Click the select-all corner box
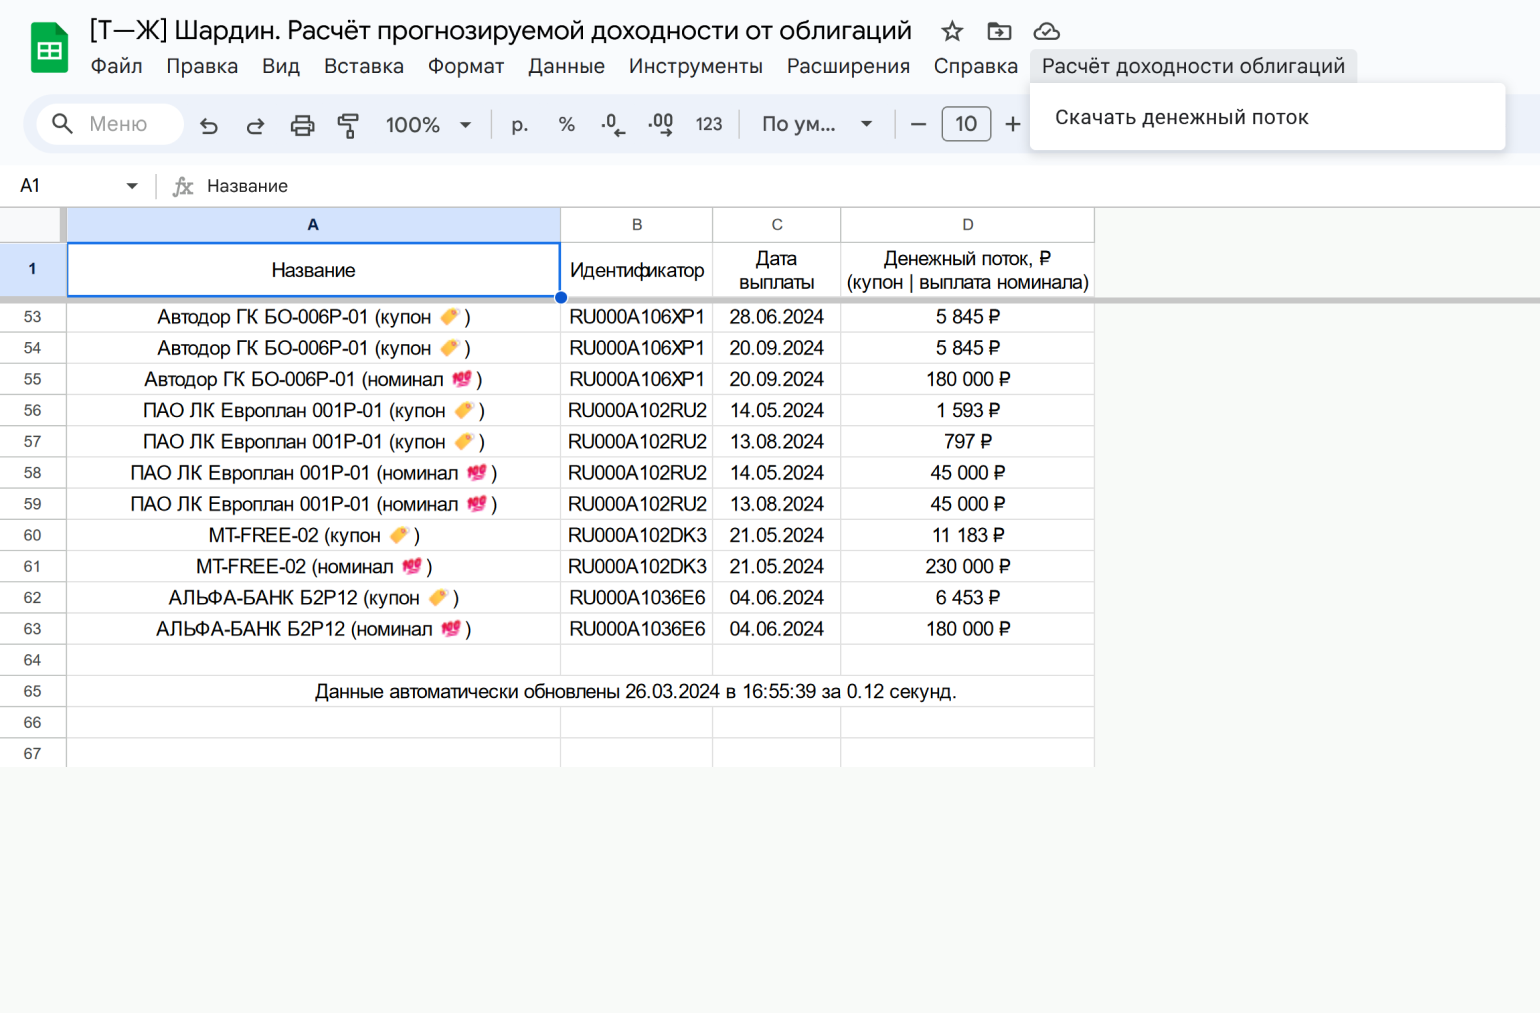 [32, 225]
